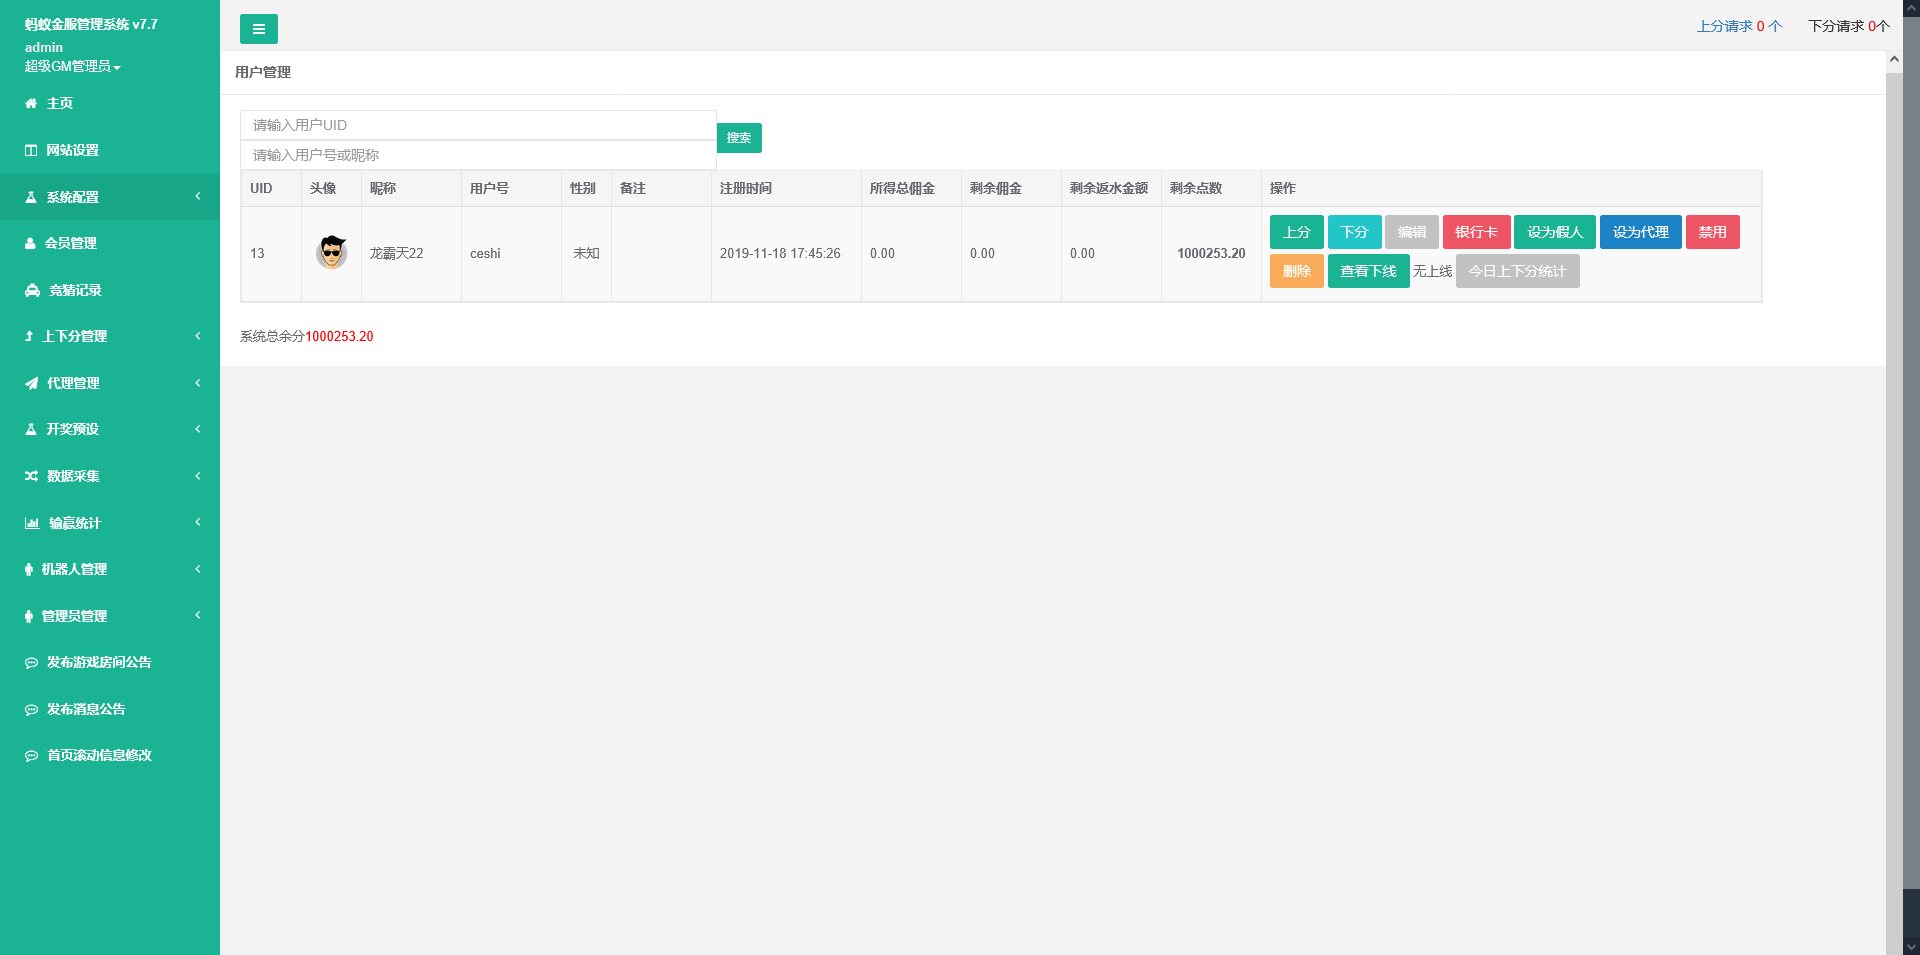
Task: Focus the 请输入用户UID input field
Action: 478,125
